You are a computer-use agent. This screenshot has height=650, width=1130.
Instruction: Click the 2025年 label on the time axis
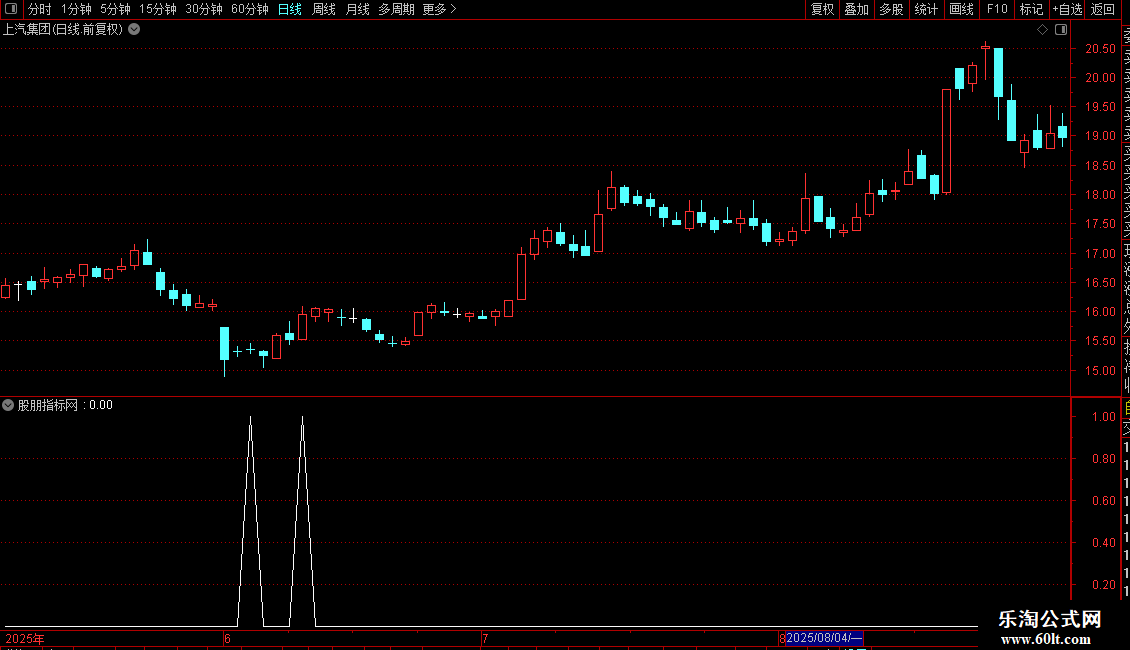(25, 638)
